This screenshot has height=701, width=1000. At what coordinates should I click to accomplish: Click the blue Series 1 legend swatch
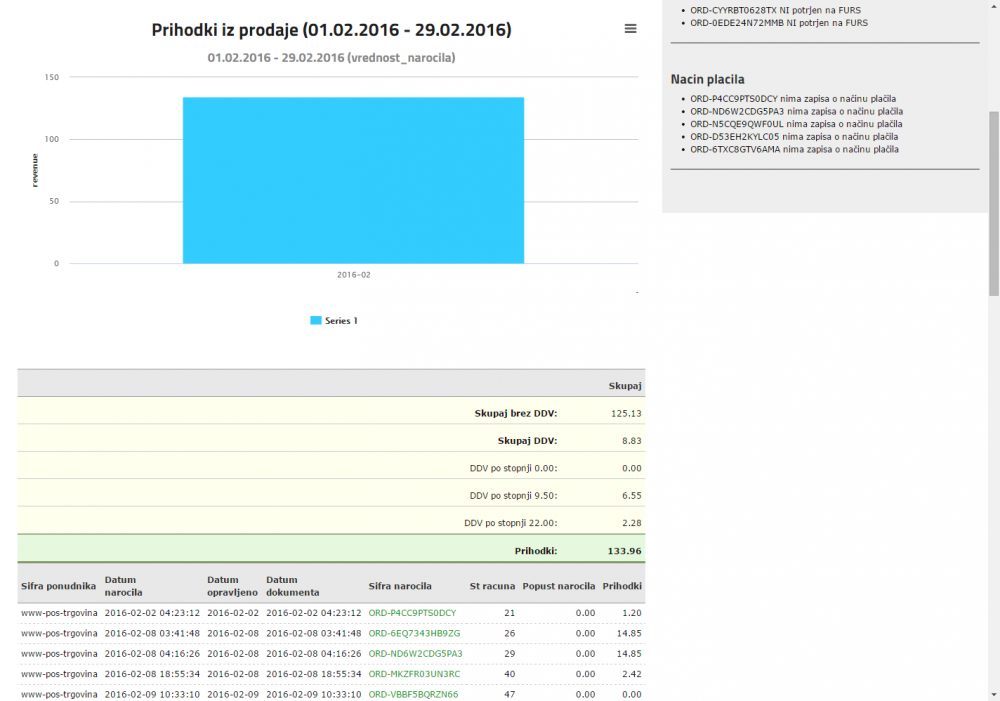(316, 321)
